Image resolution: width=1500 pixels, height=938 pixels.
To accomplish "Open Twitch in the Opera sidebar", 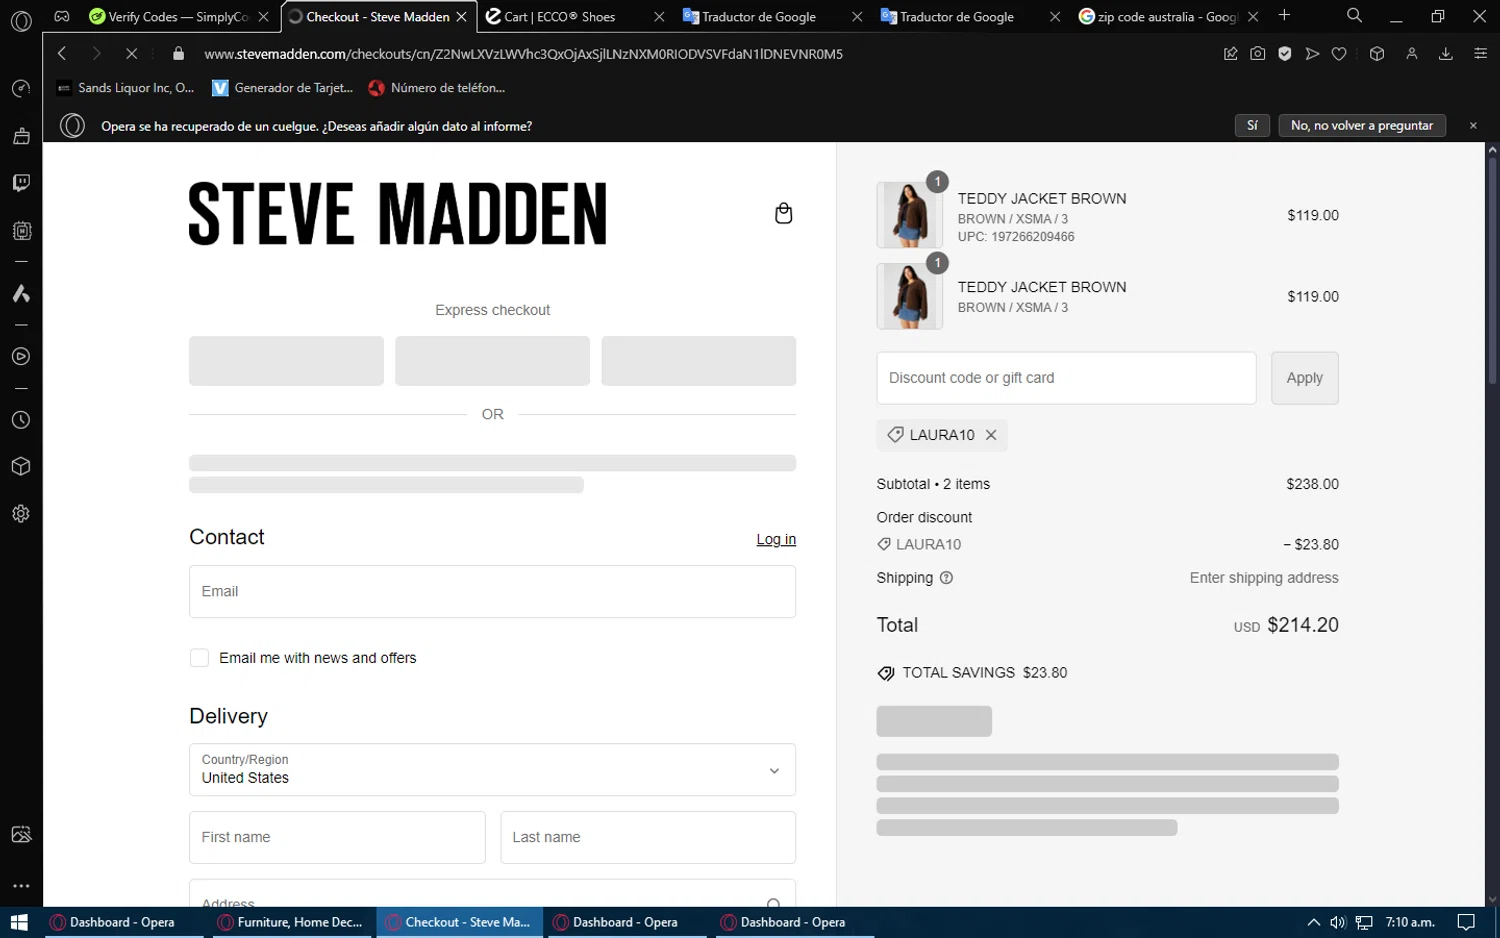I will (x=21, y=183).
